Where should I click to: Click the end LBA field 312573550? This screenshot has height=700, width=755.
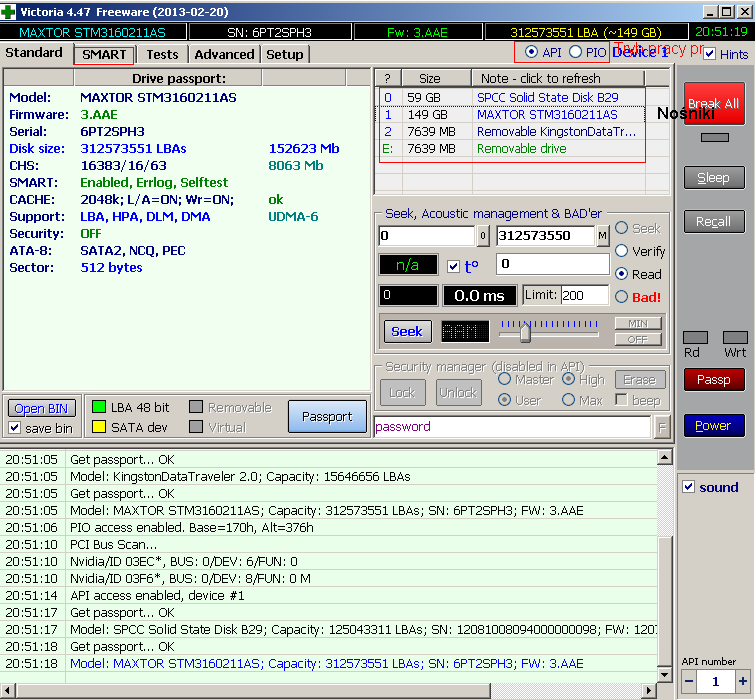546,236
